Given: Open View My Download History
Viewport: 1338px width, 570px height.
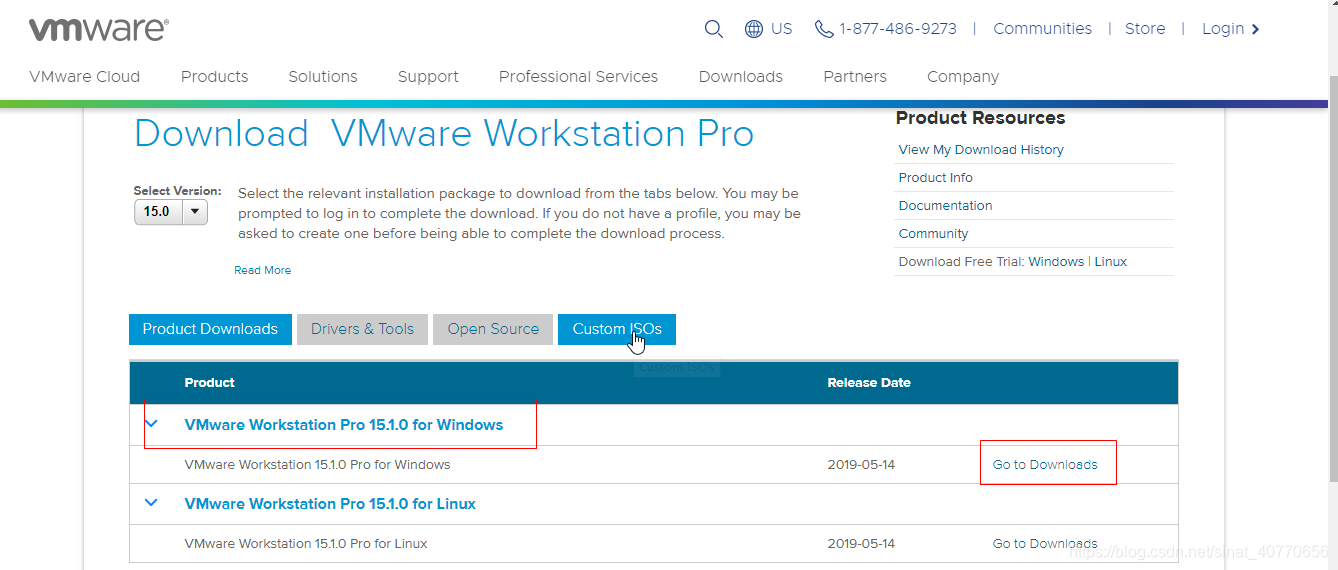Looking at the screenshot, I should click(981, 150).
